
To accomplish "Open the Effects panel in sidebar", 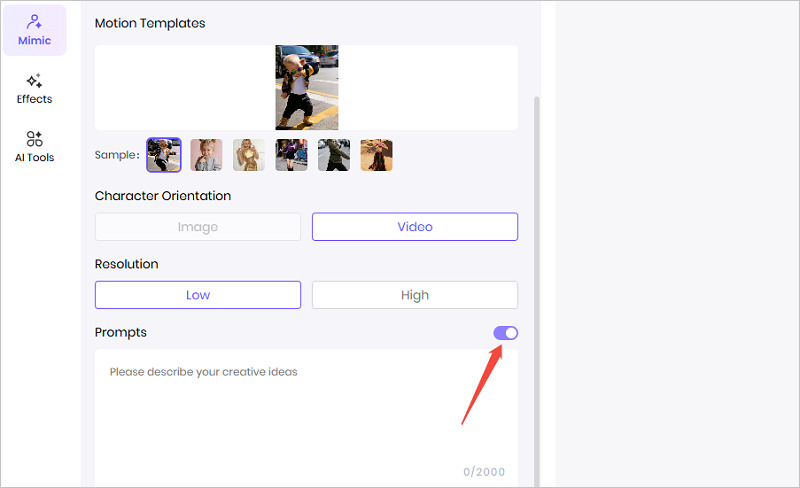I will pyautogui.click(x=34, y=88).
